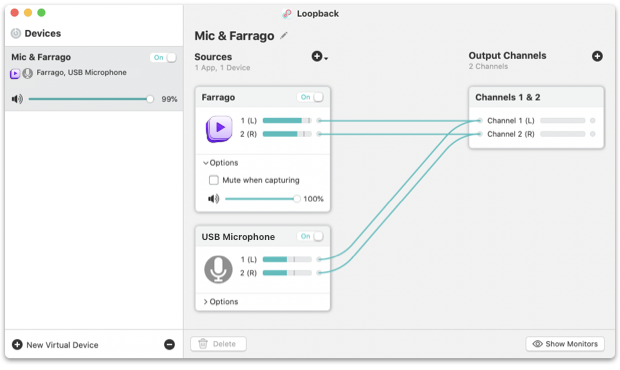The height and width of the screenshot is (370, 620).
Task: Turn off the USB Microphone source switch
Action: pyautogui.click(x=310, y=236)
